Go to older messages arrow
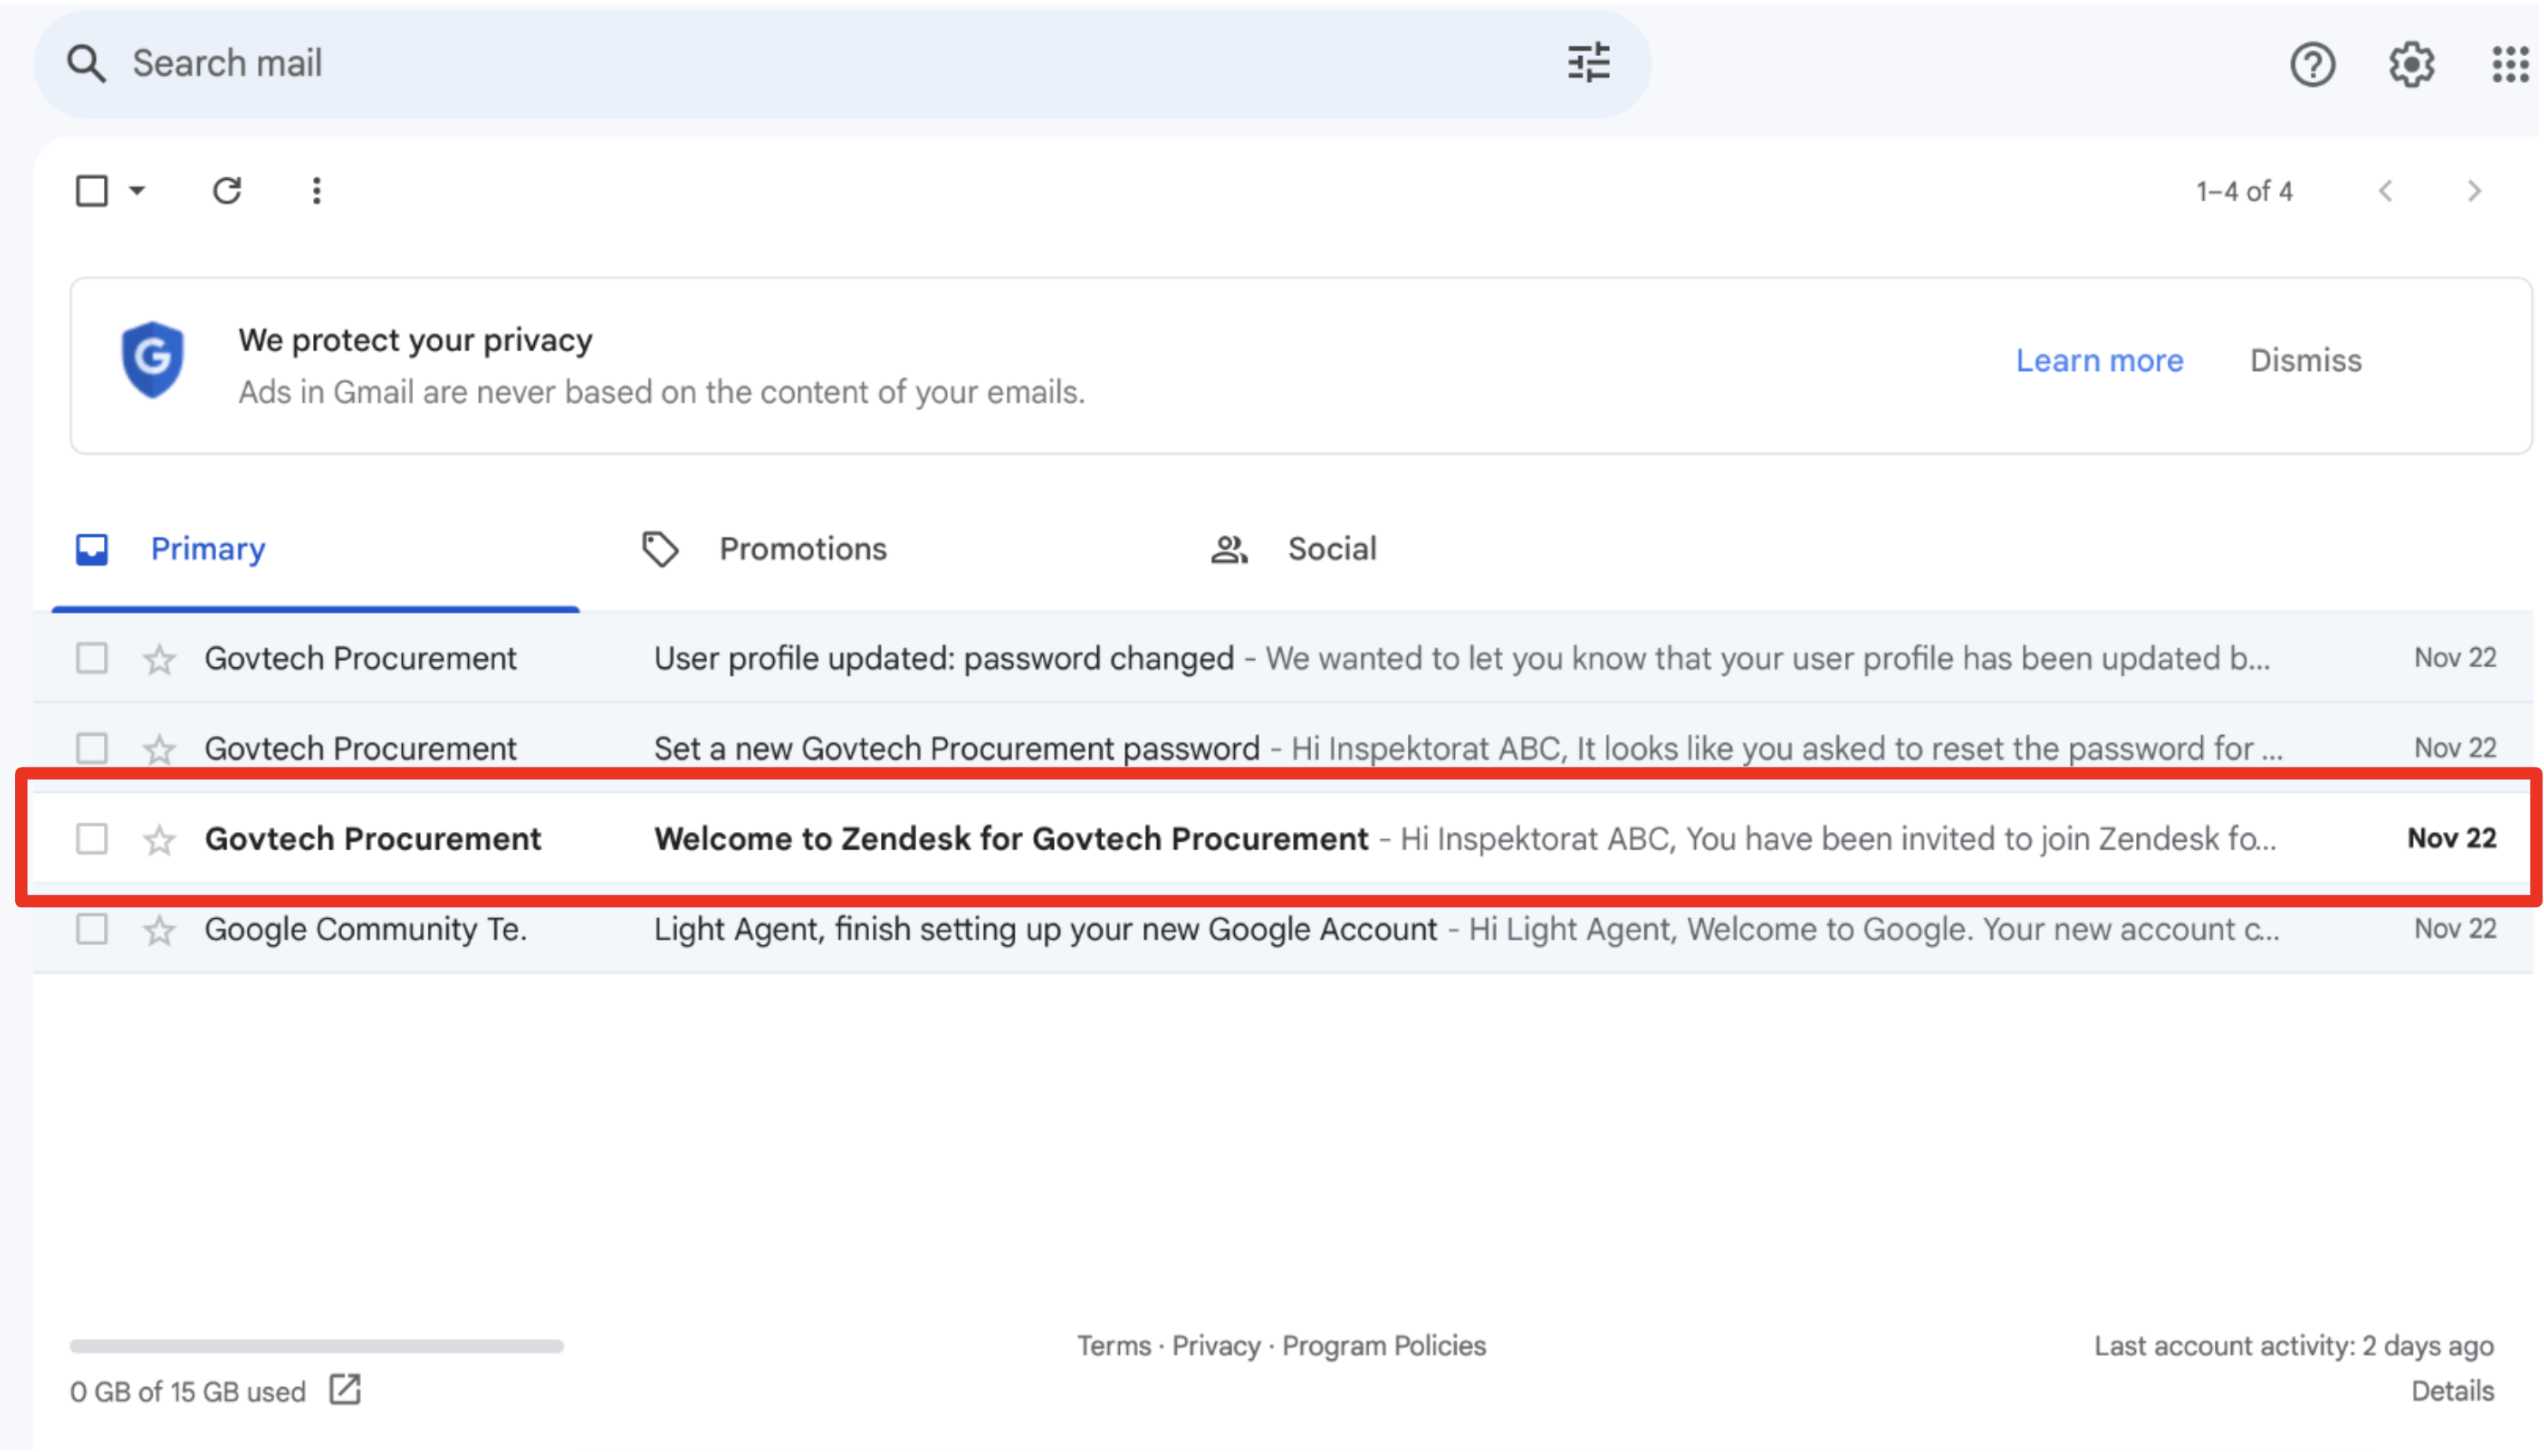 (x=2474, y=191)
